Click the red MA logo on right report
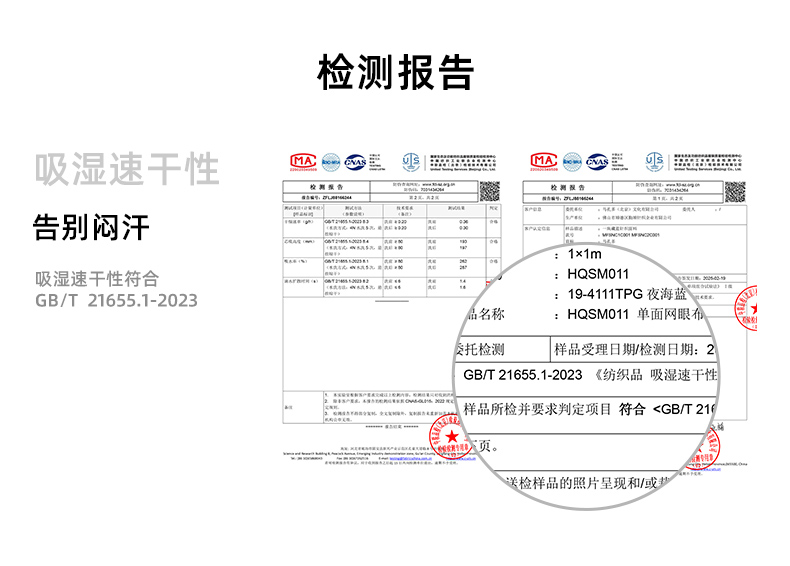 click(x=545, y=162)
